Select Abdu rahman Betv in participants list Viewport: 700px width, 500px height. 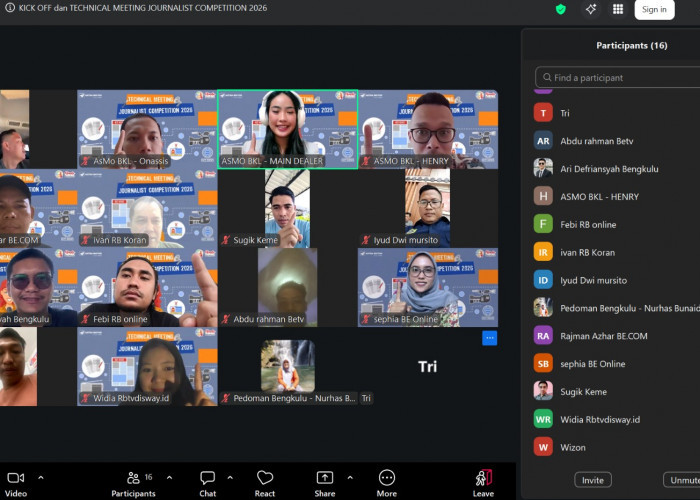tap(617, 141)
